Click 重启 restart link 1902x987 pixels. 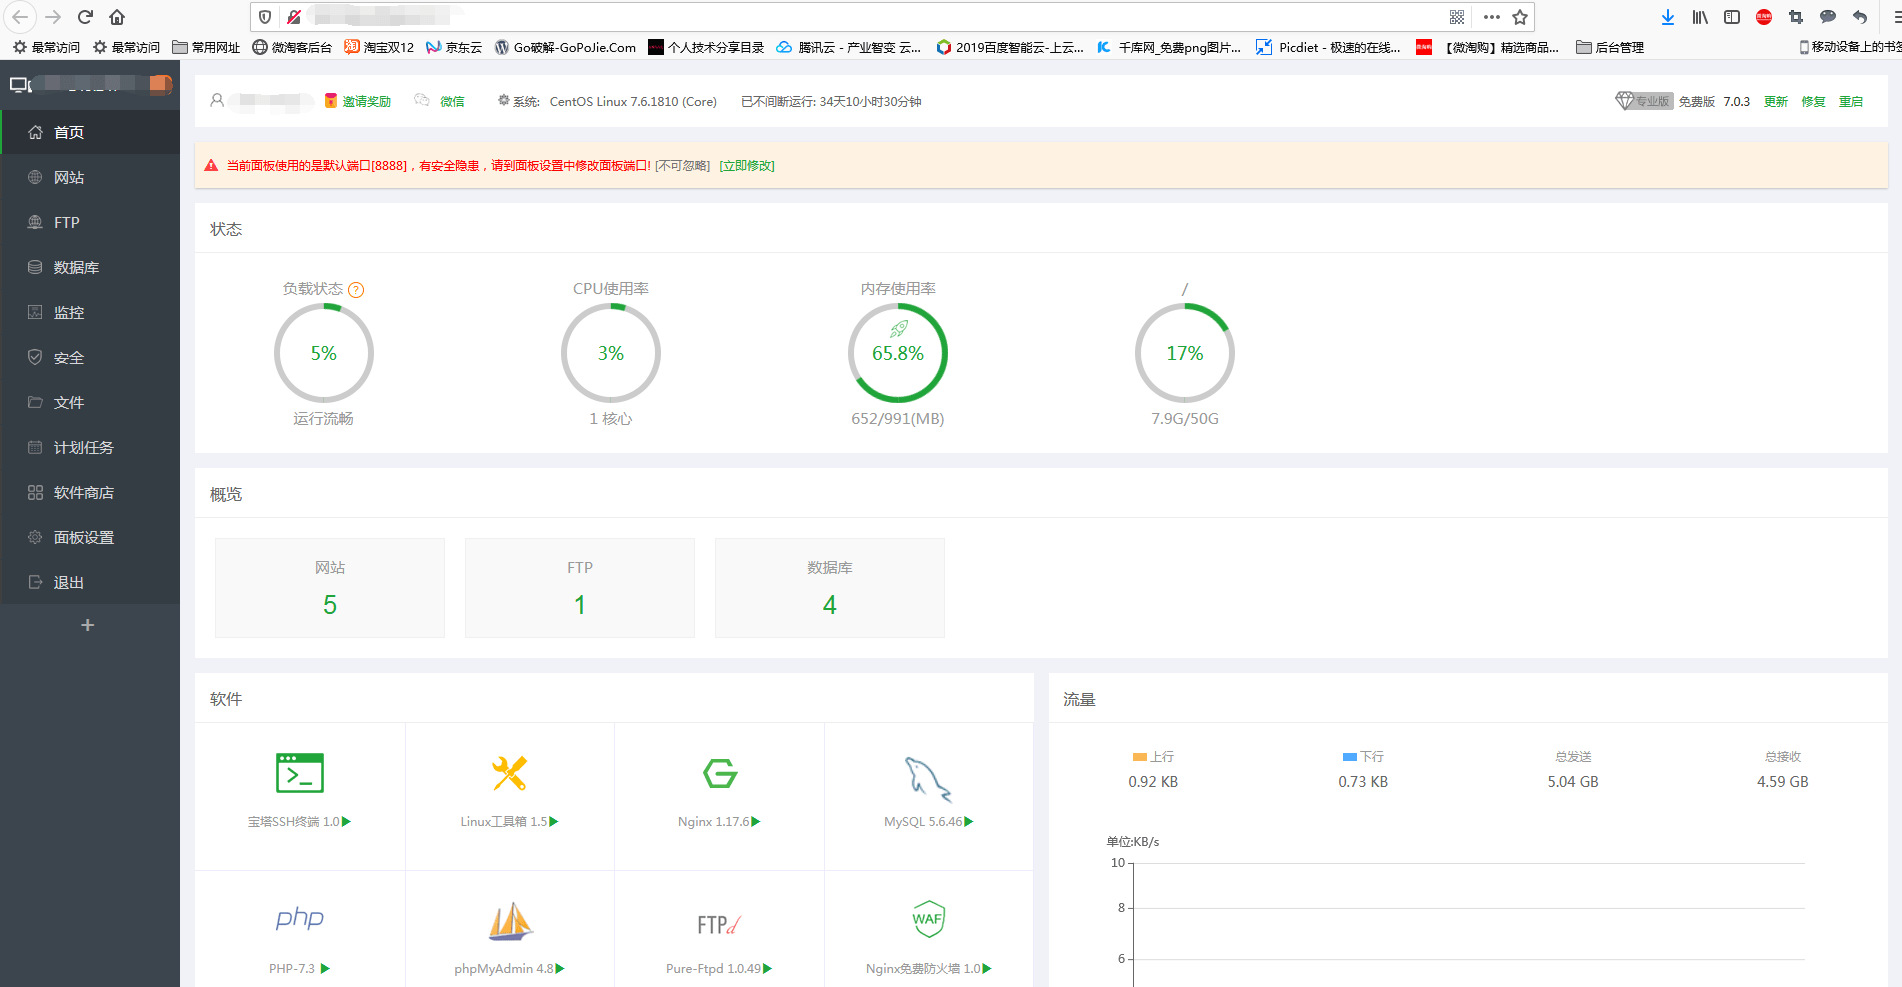(x=1851, y=101)
